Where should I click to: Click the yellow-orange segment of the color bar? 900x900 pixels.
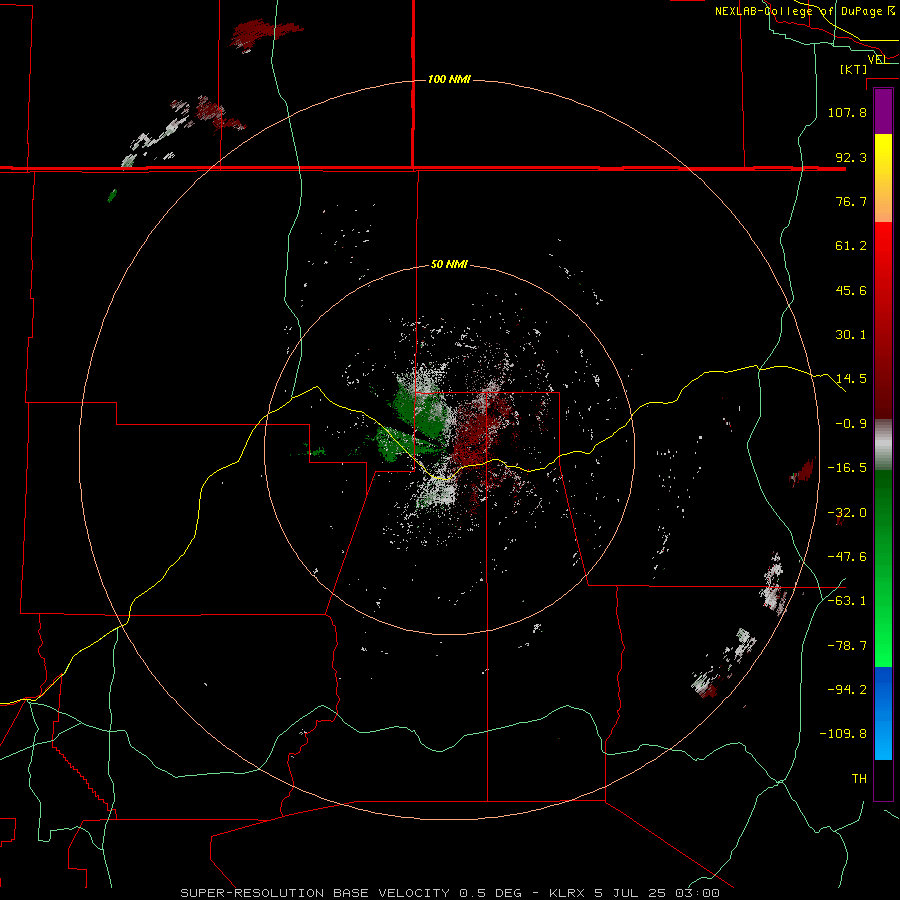(x=883, y=178)
